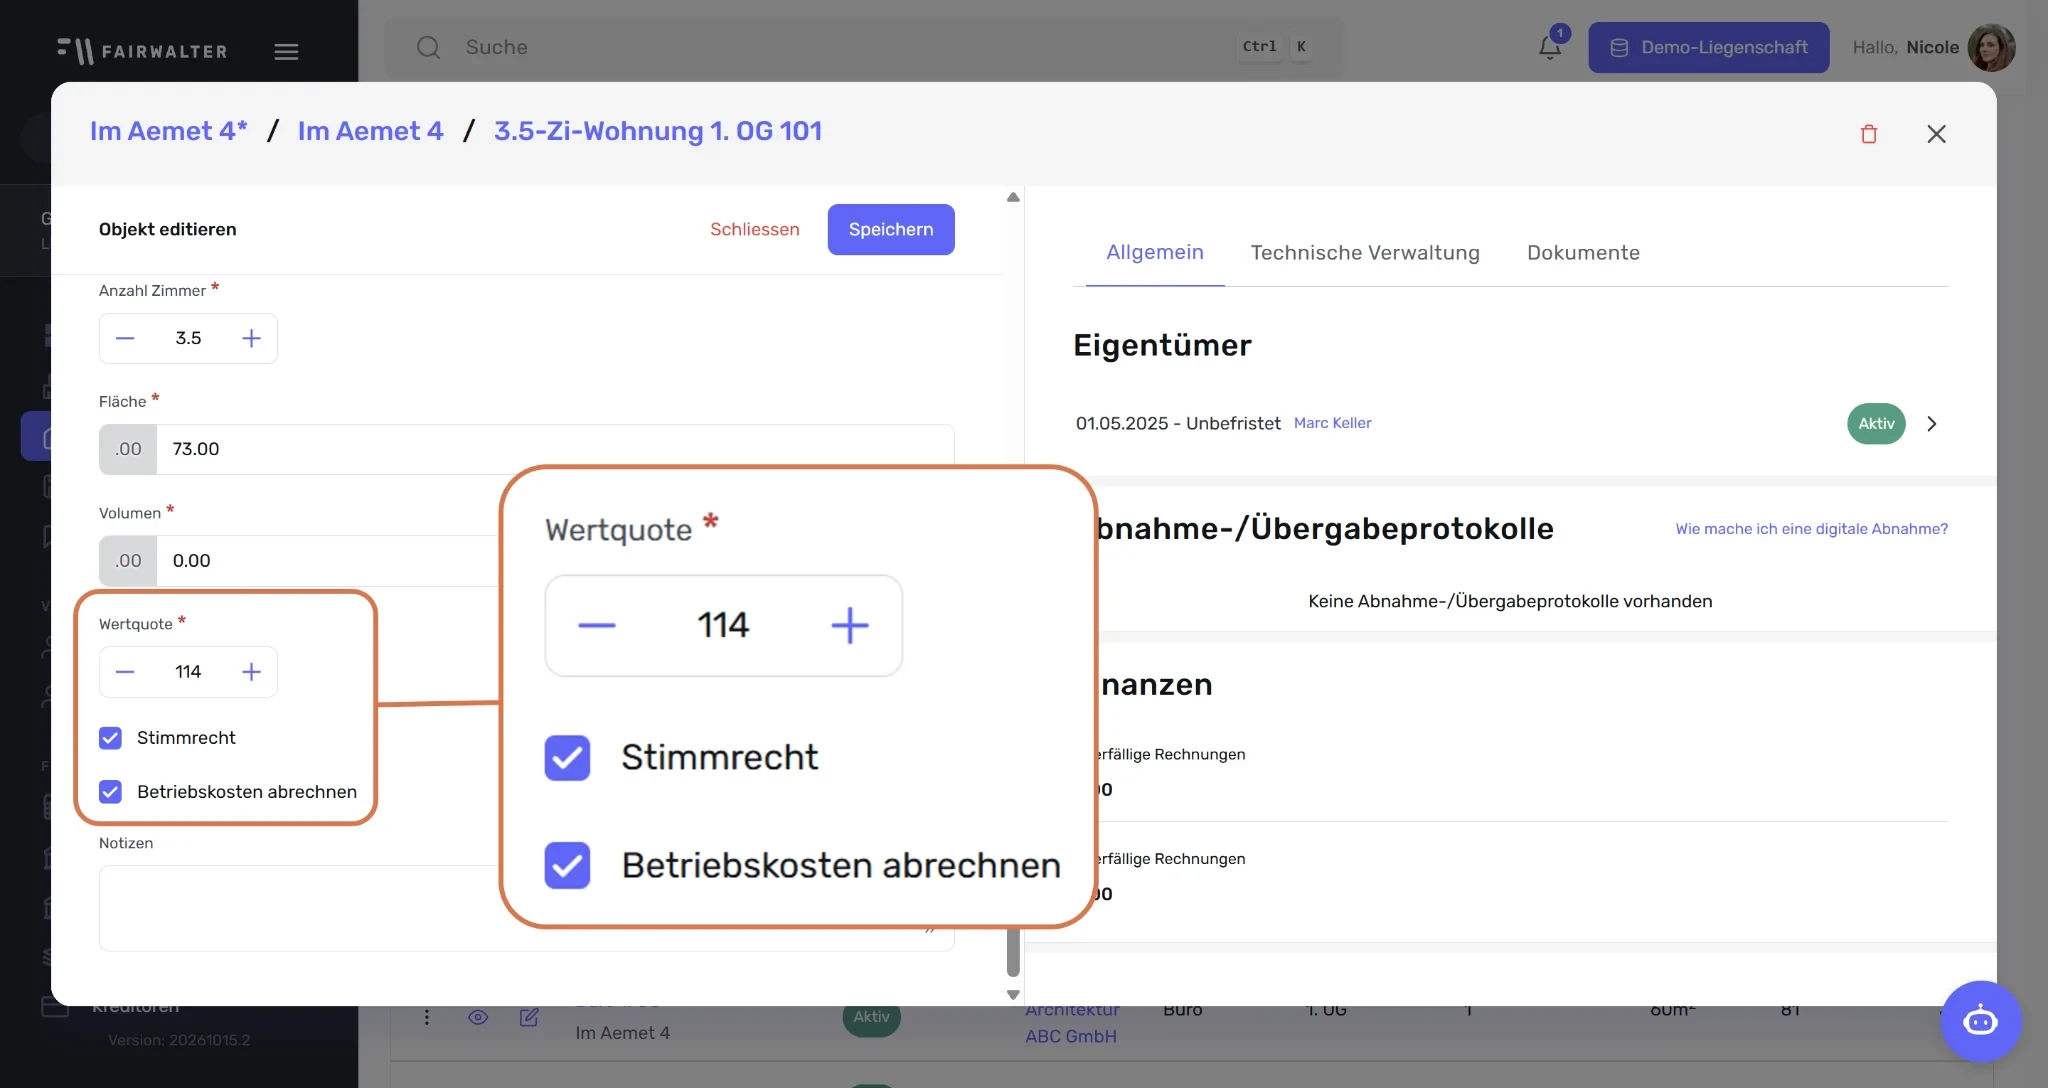Switch to the Allgemein tab
This screenshot has width=2048, height=1088.
1155,253
